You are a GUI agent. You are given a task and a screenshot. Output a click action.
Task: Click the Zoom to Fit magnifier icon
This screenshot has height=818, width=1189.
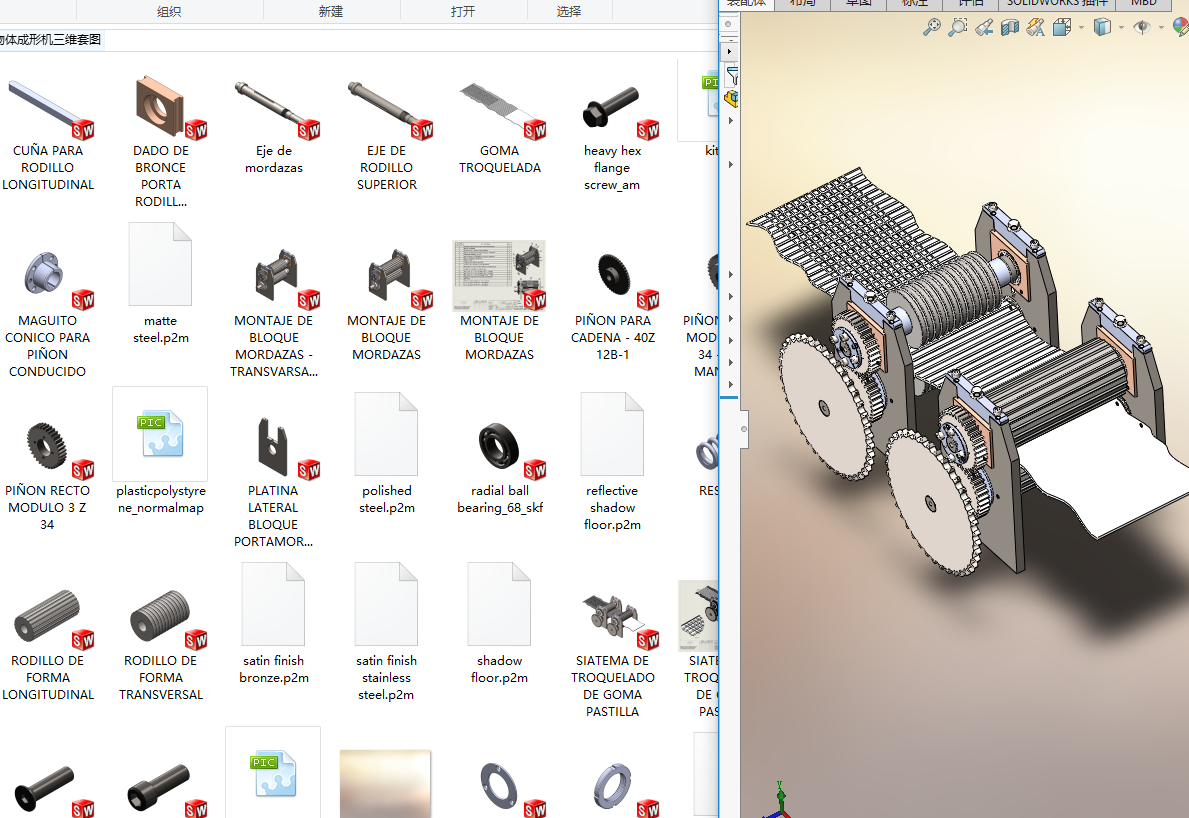click(932, 27)
